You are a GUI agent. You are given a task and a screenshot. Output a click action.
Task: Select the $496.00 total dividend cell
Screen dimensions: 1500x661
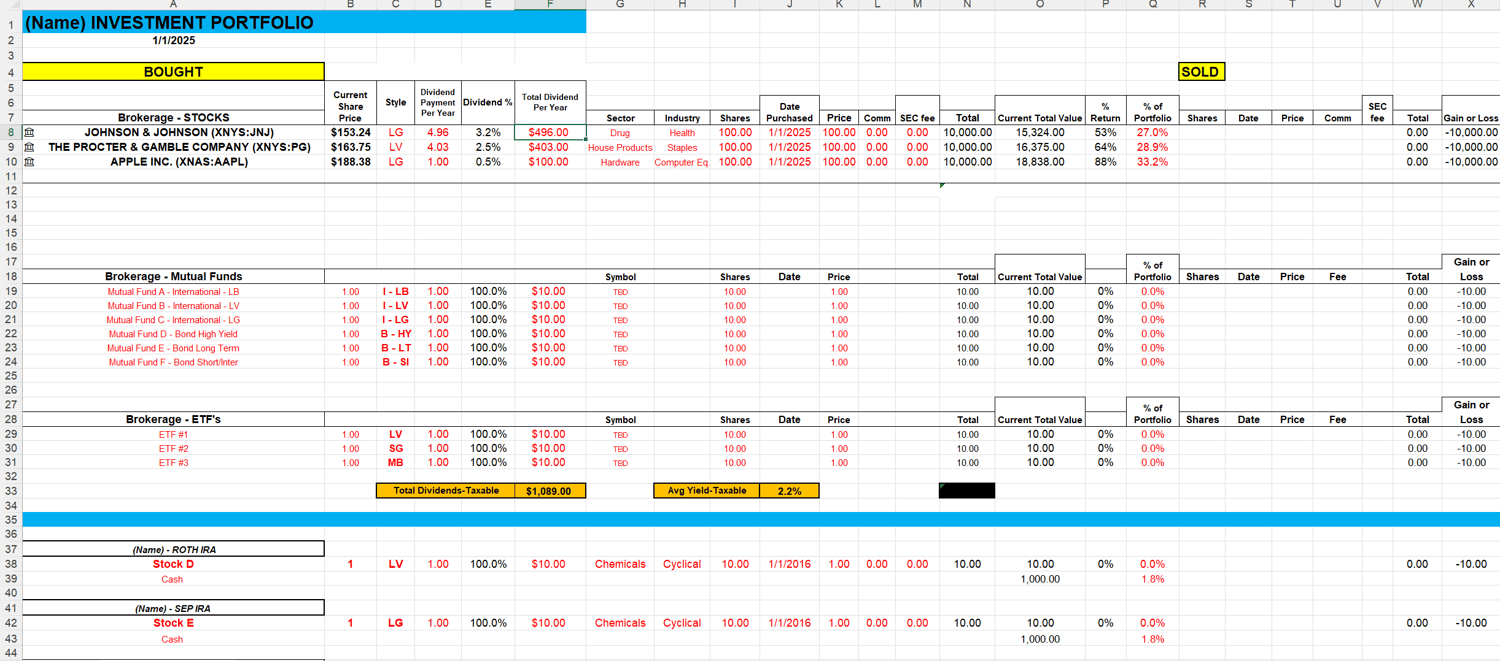click(x=550, y=132)
